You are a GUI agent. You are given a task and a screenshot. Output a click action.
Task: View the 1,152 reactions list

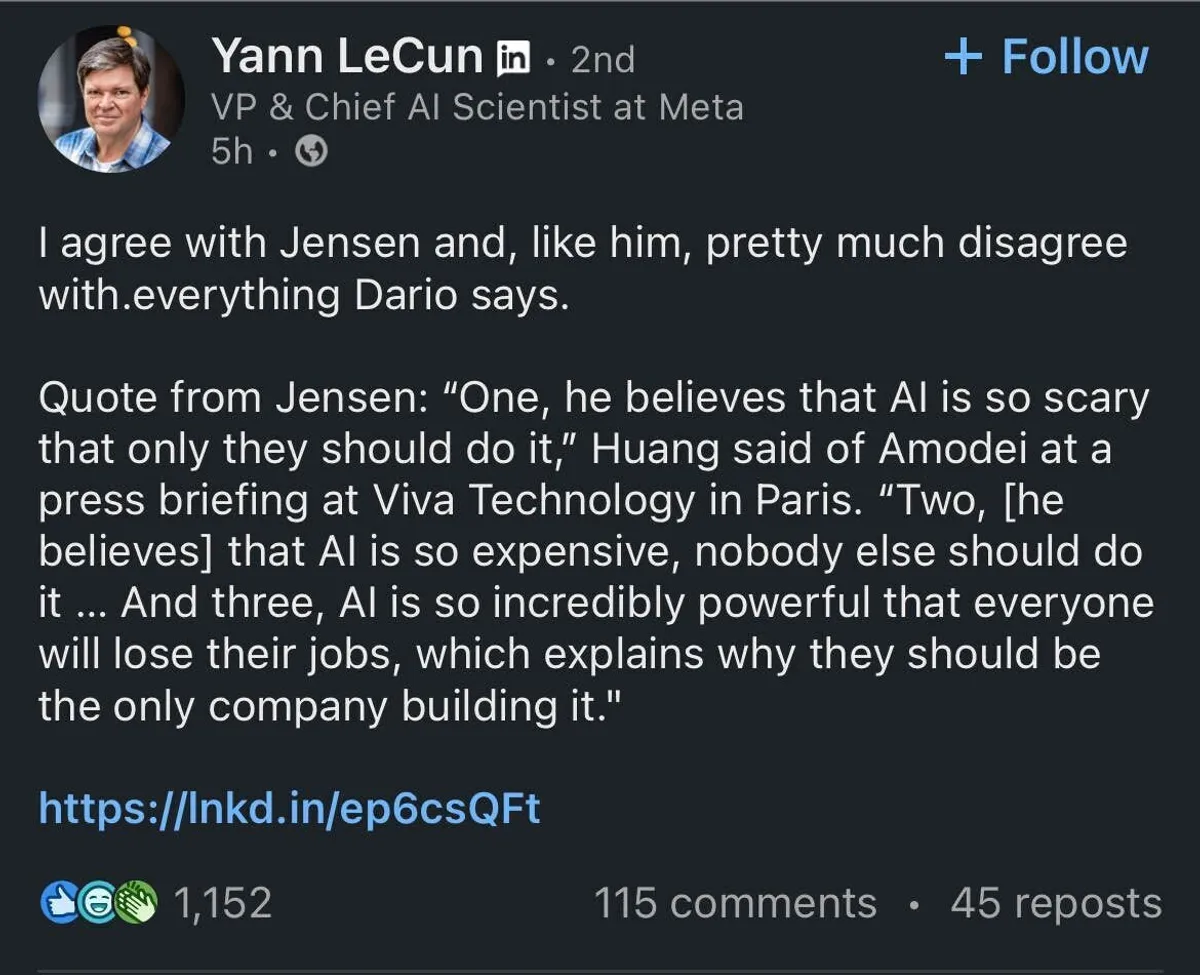pos(222,903)
